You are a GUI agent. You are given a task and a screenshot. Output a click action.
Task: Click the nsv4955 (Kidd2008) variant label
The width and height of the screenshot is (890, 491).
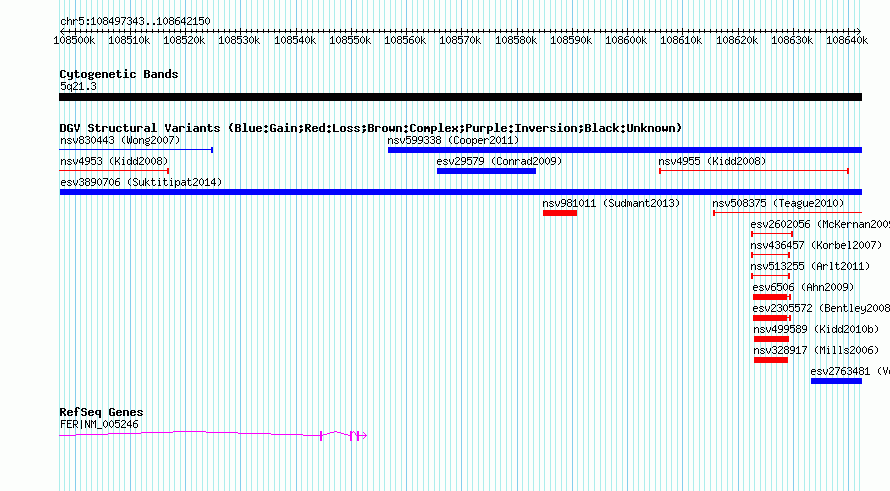tap(712, 161)
